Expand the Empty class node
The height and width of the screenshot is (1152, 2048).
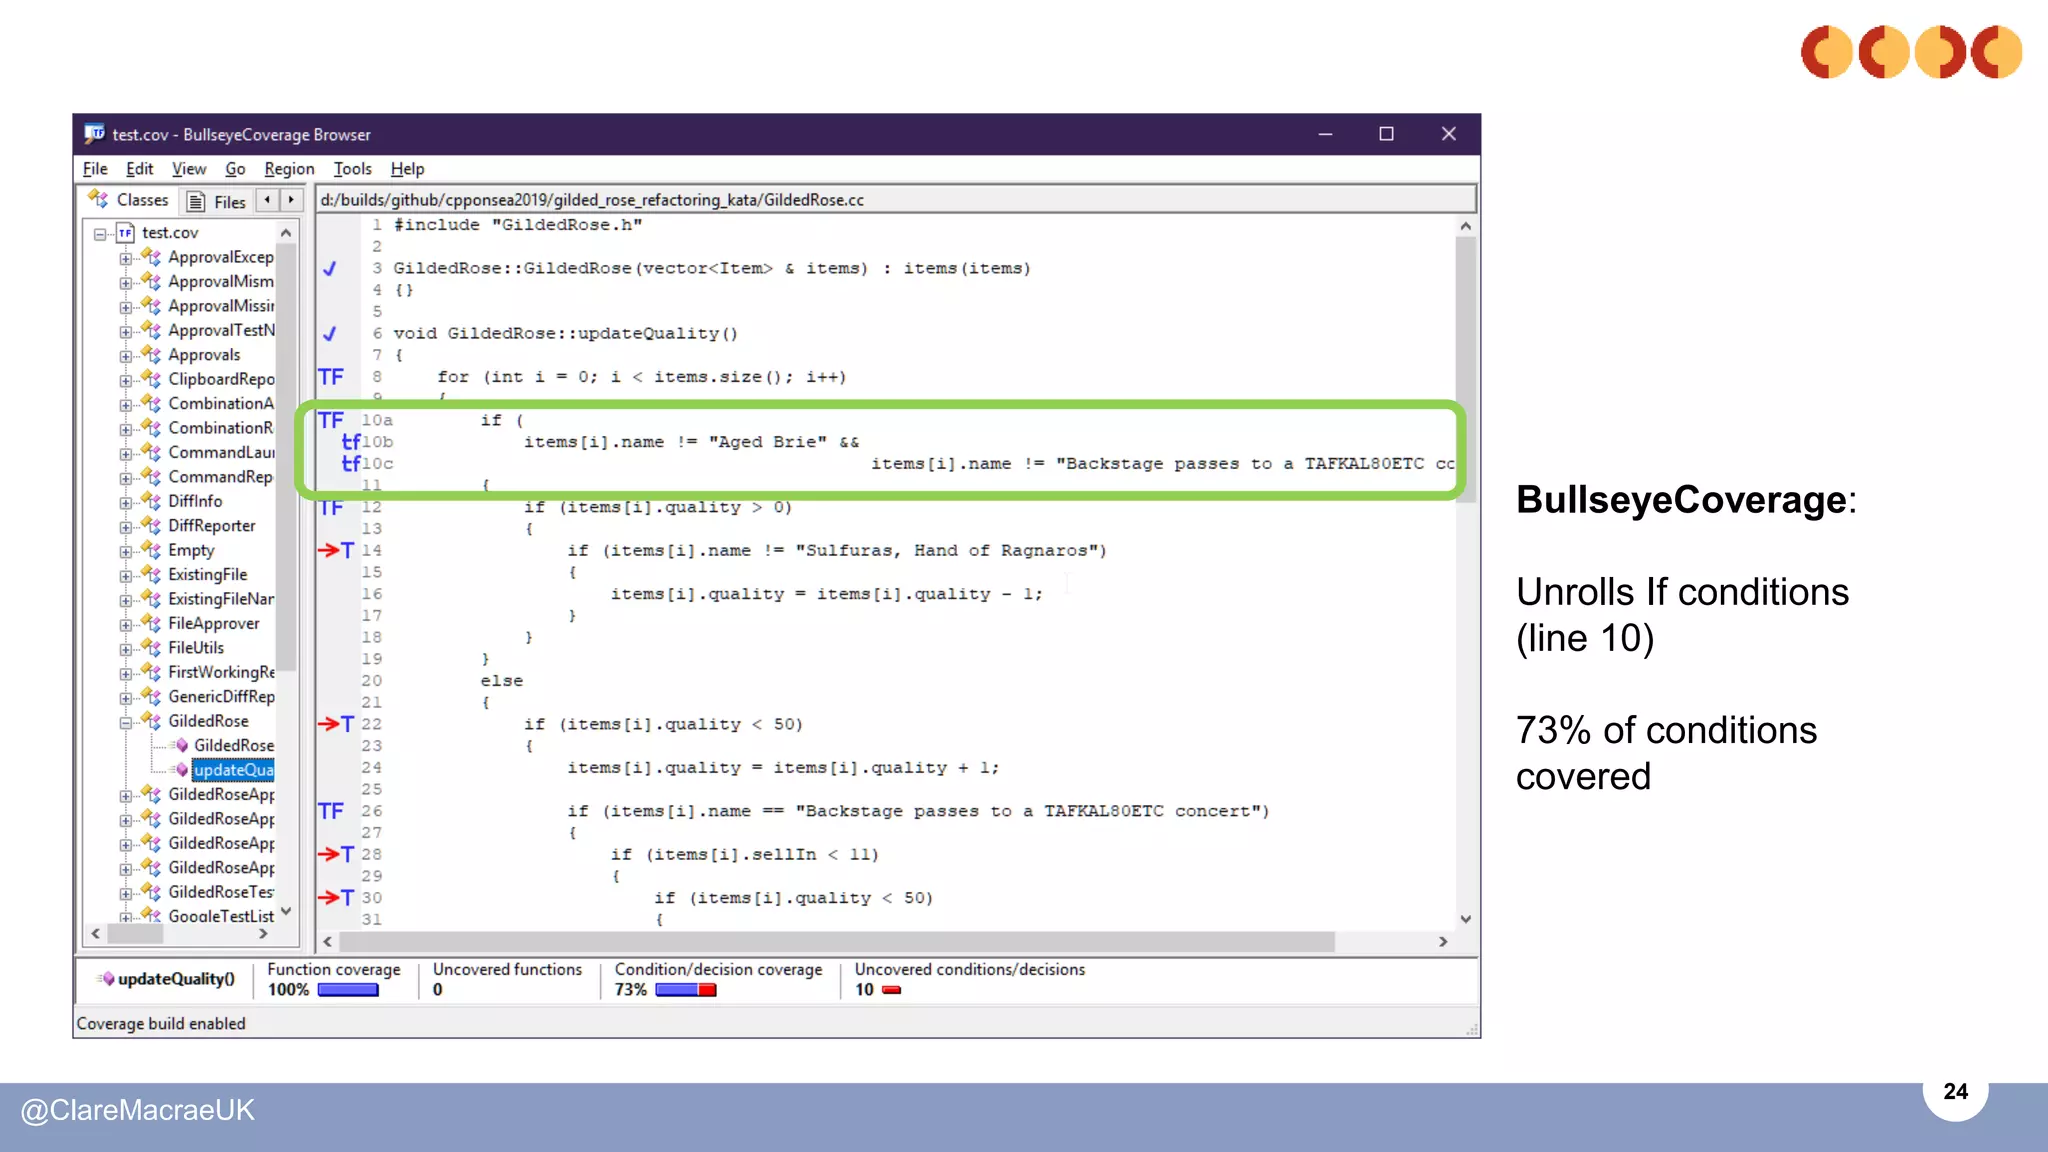pyautogui.click(x=125, y=551)
